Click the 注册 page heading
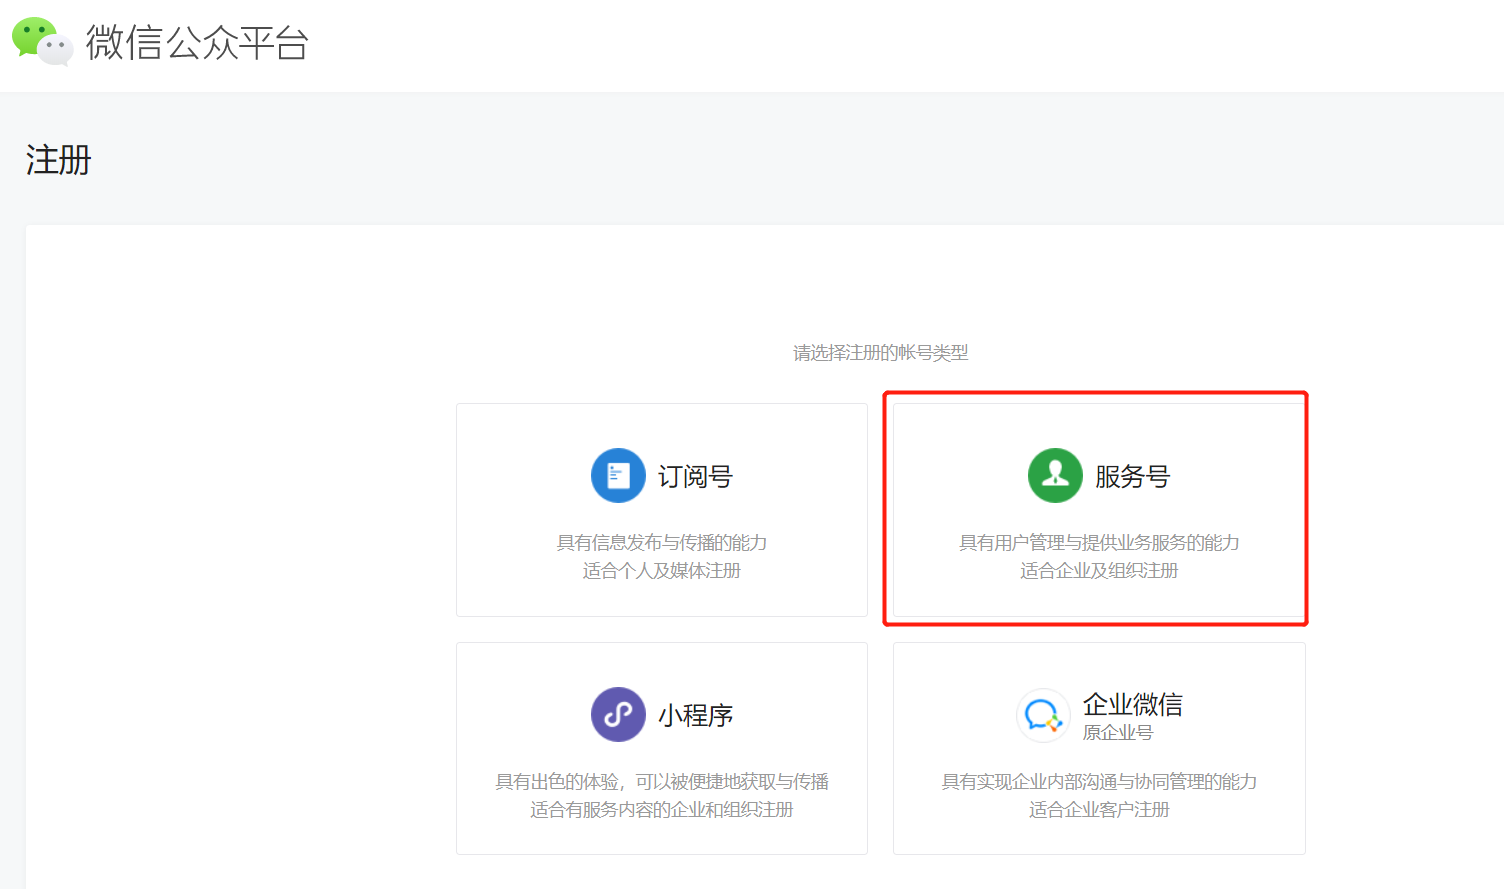The width and height of the screenshot is (1504, 889). 58,160
